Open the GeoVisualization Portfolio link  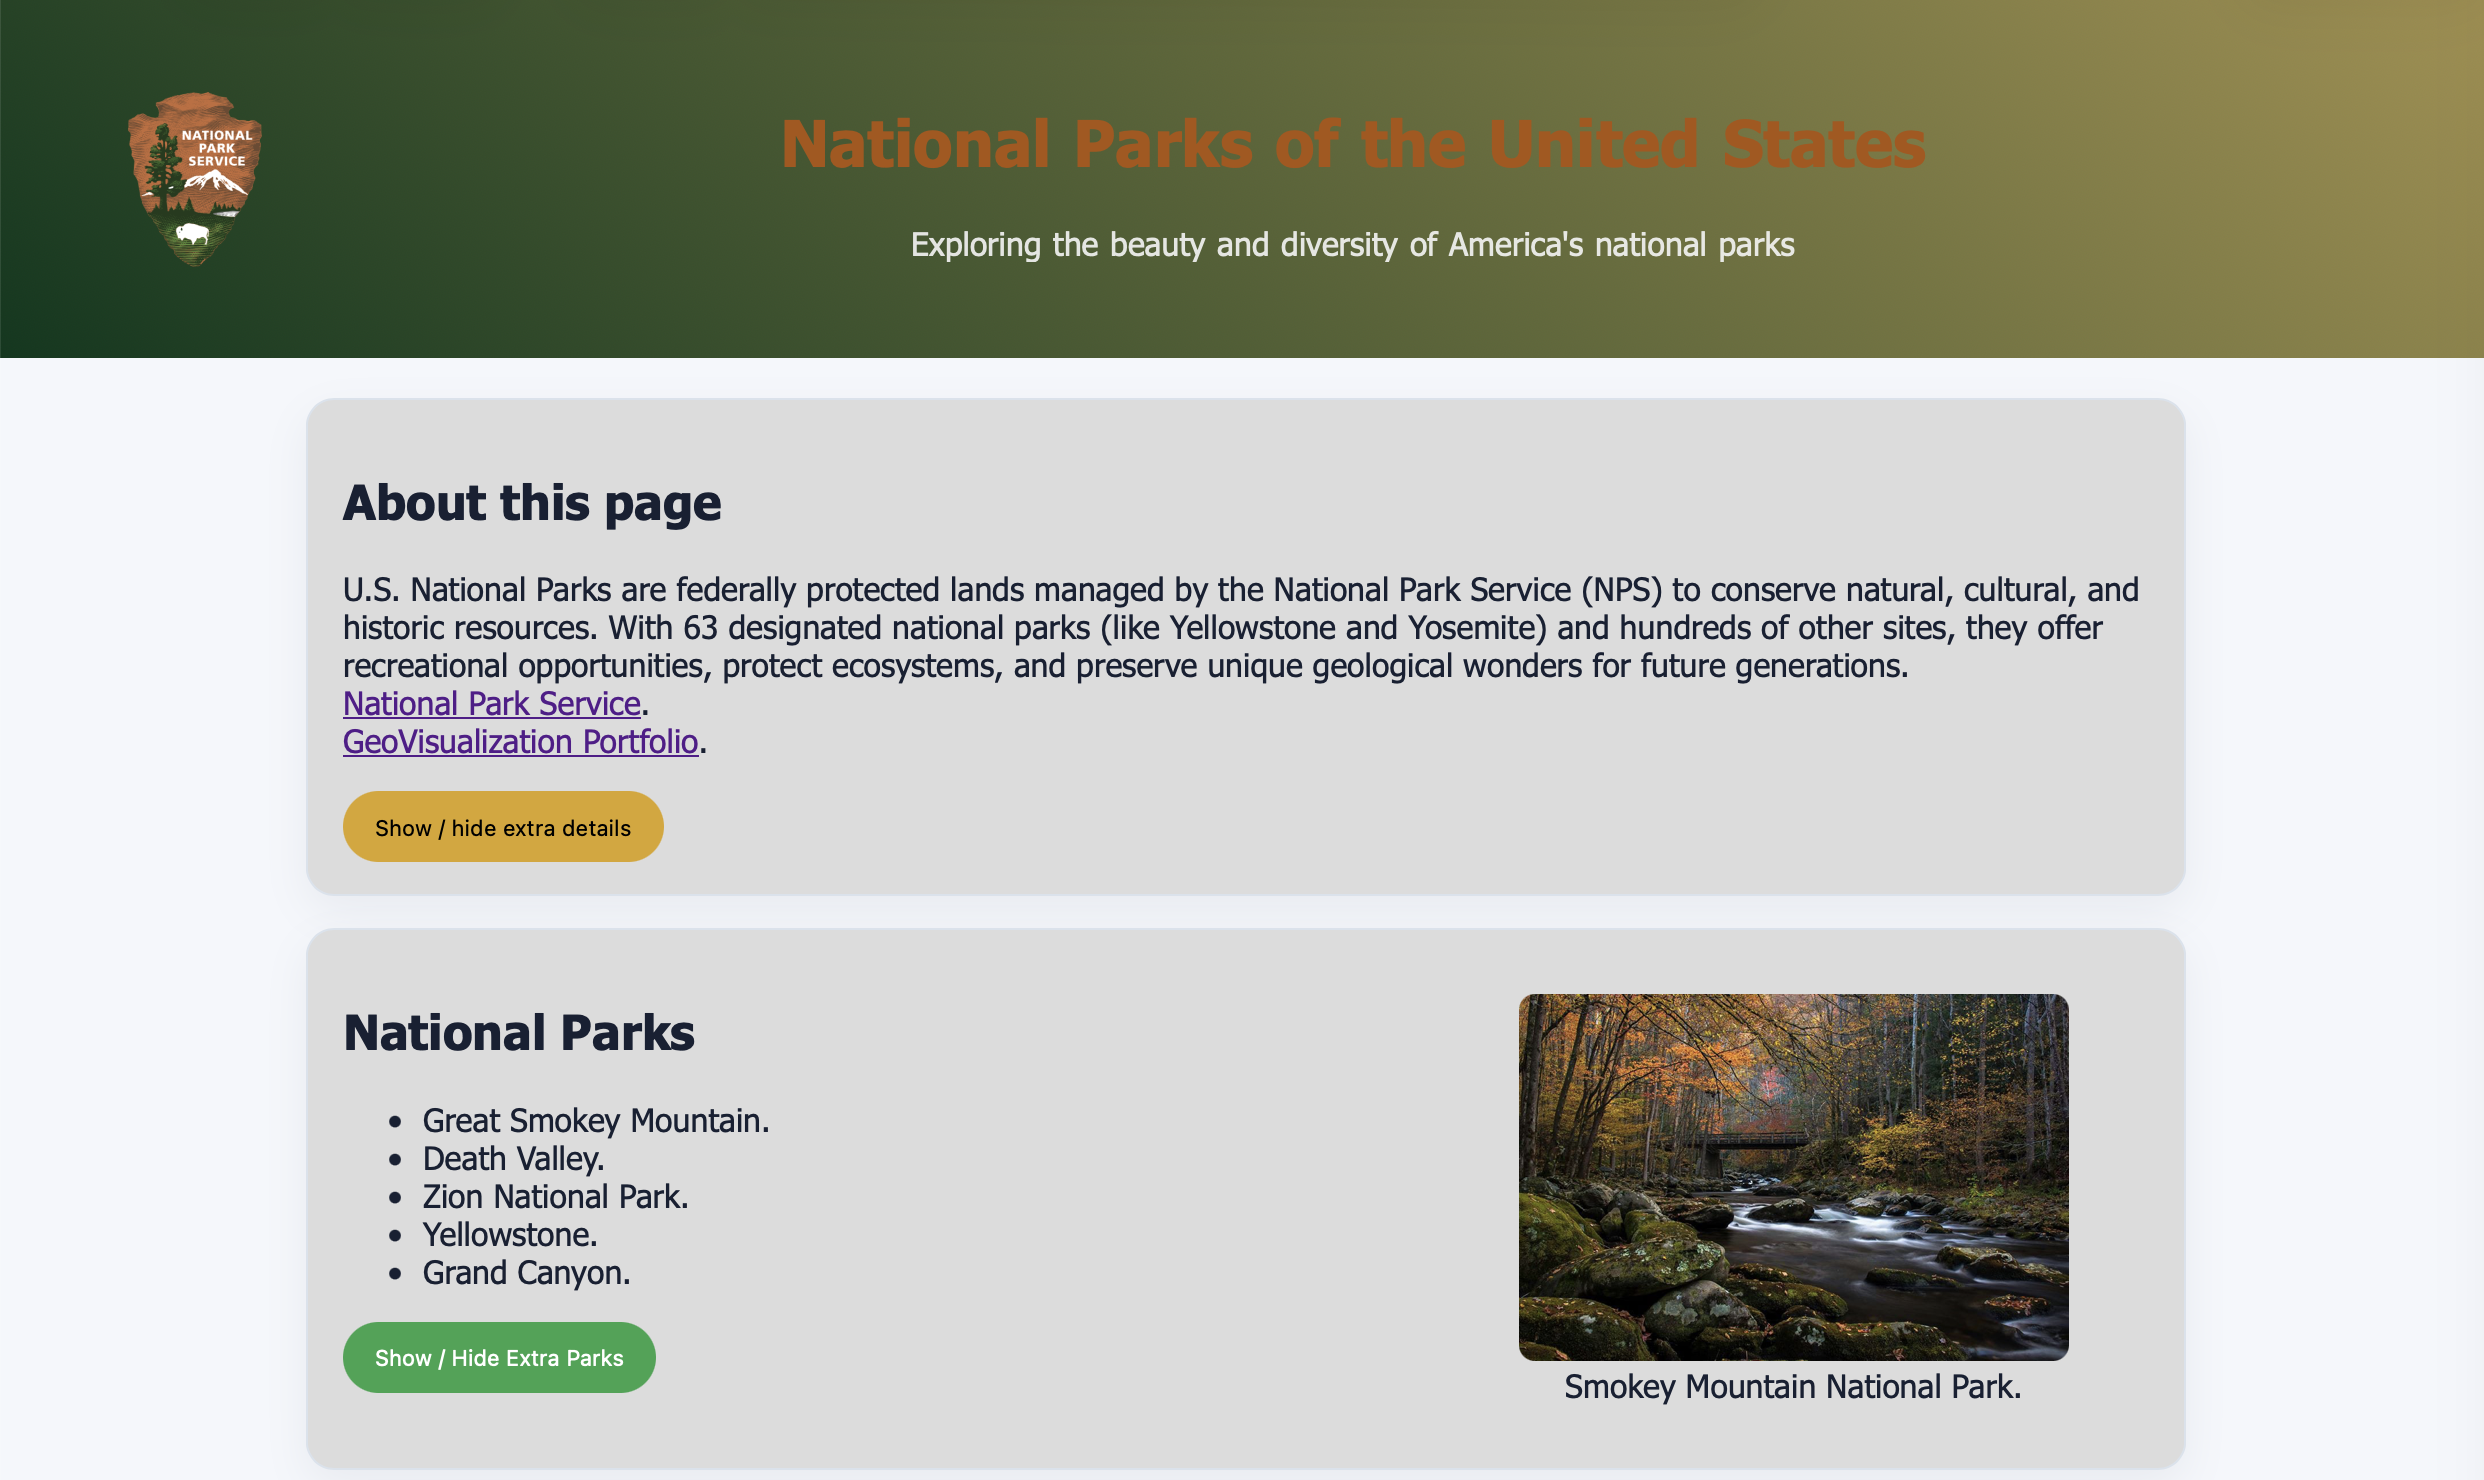pos(520,742)
